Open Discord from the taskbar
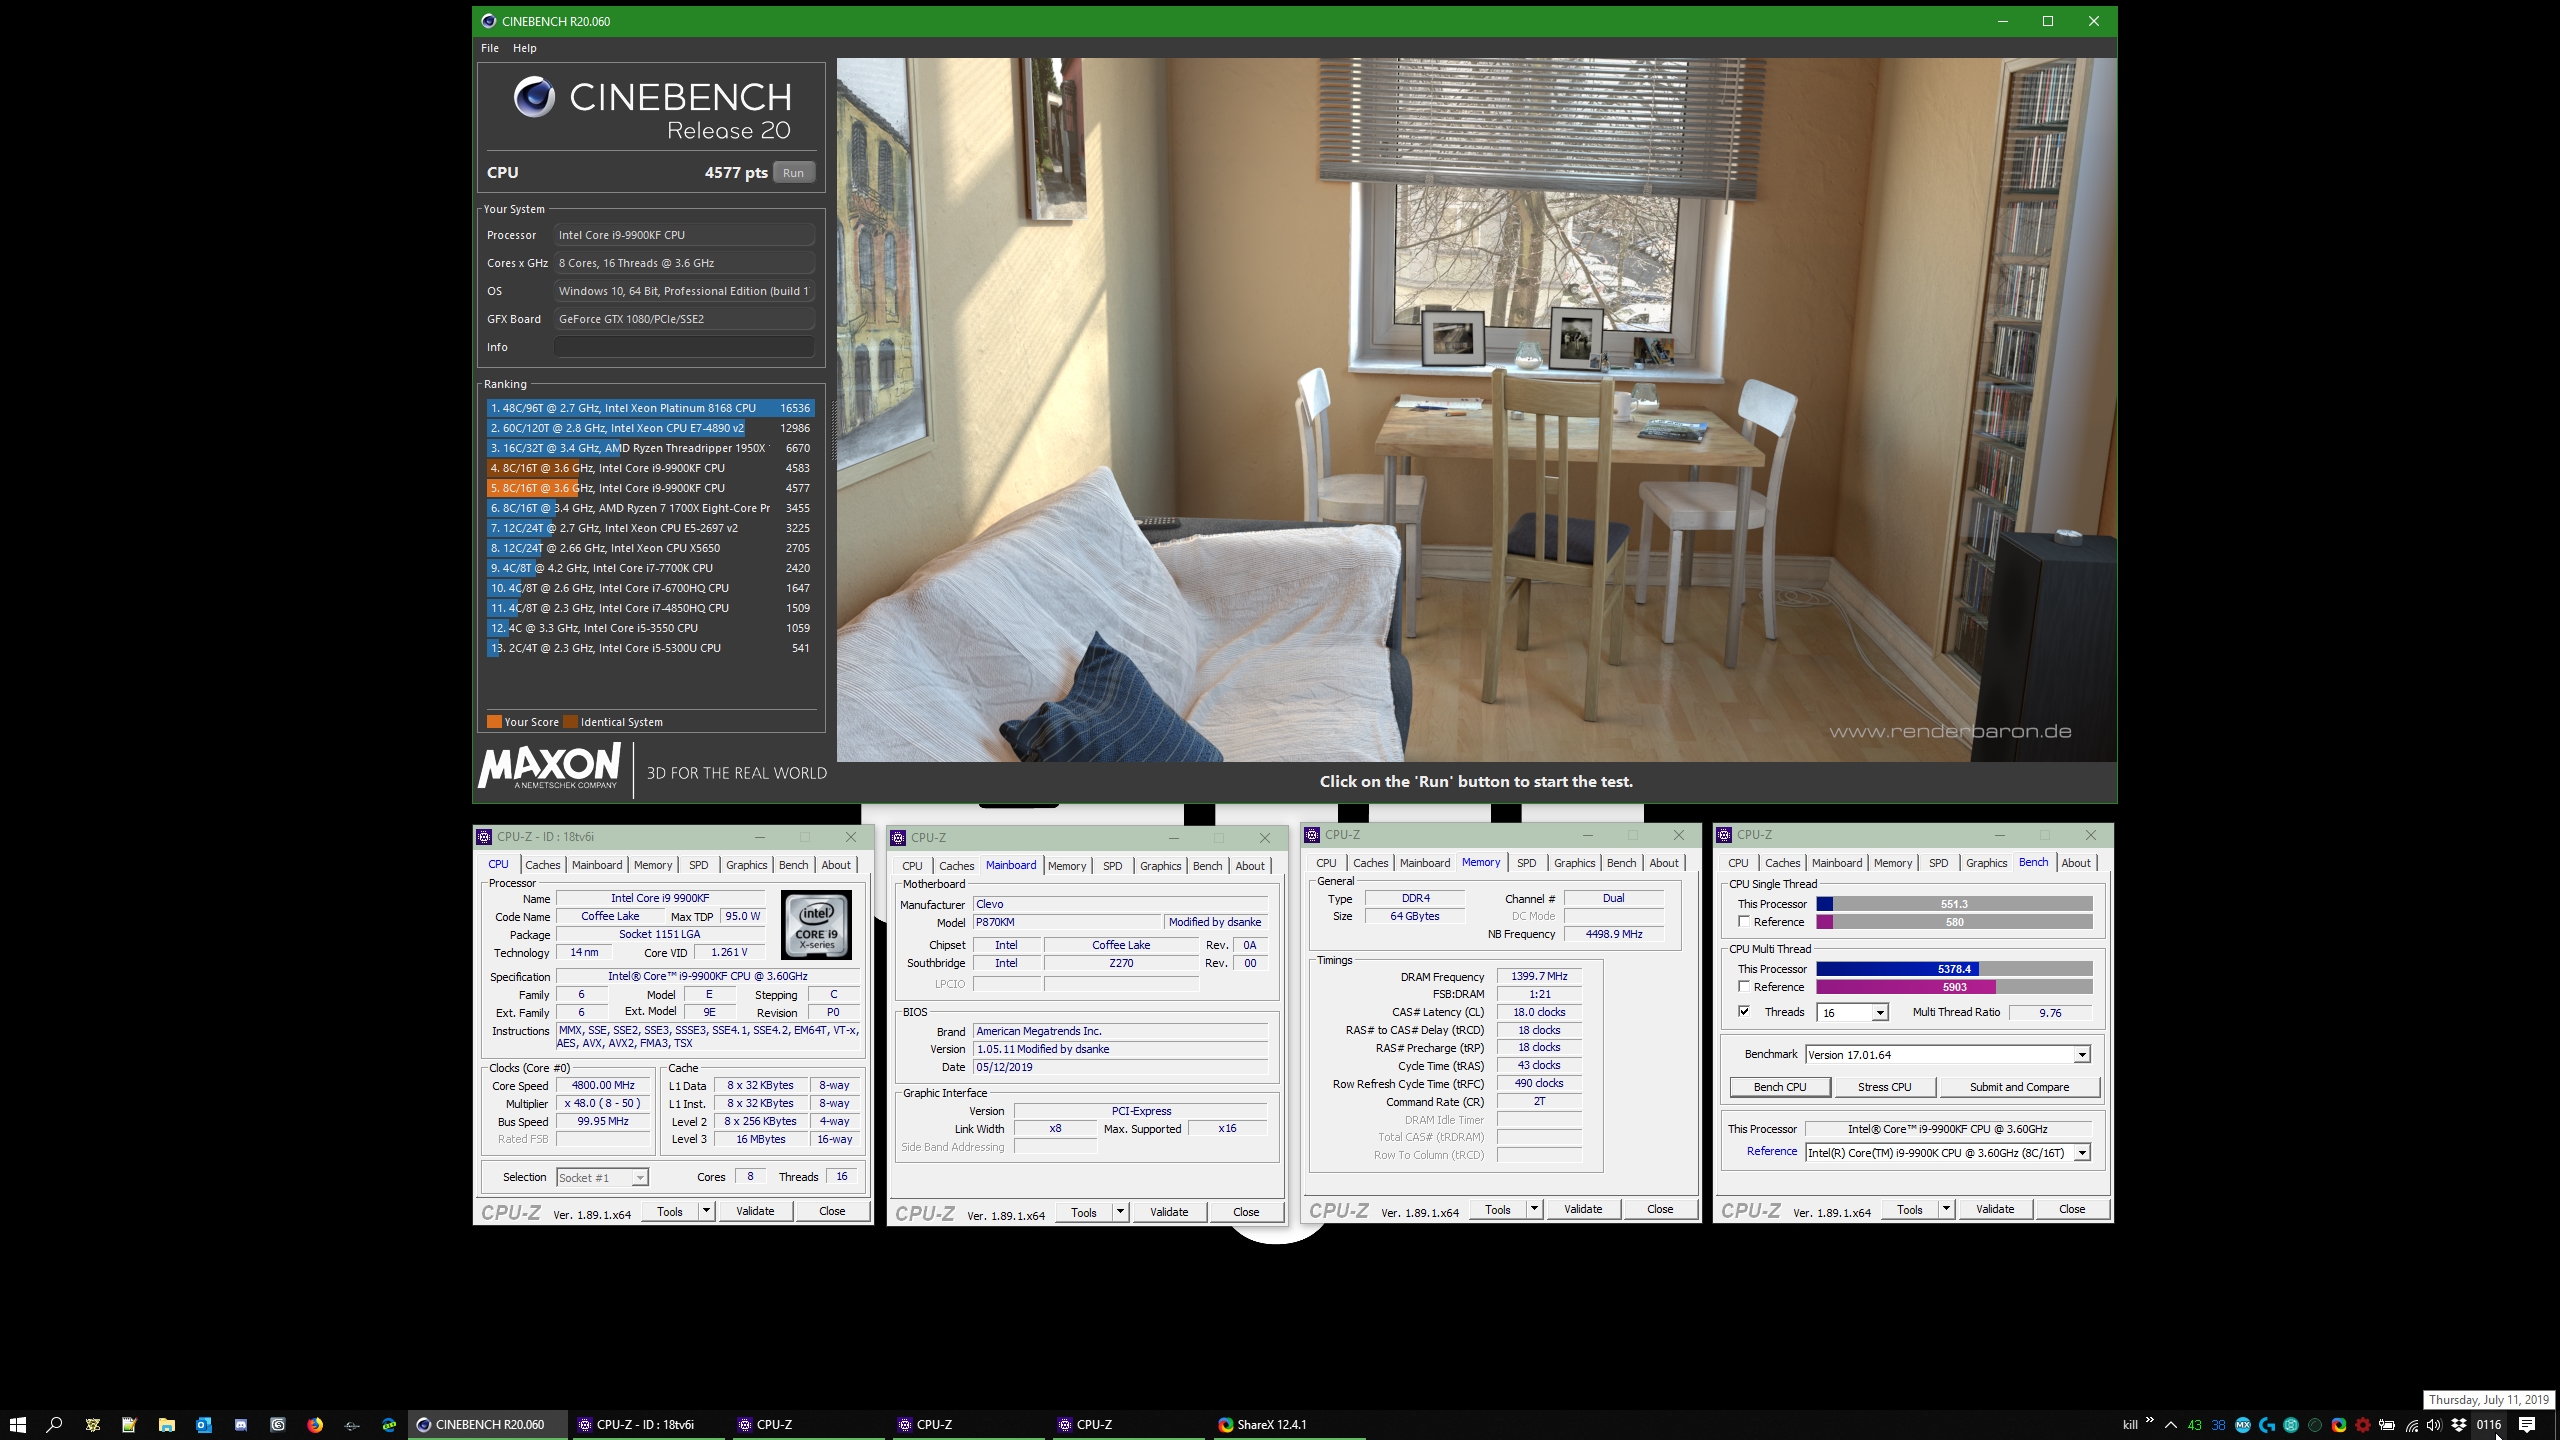Screen dimensions: 2560x1440 pos(241,1425)
